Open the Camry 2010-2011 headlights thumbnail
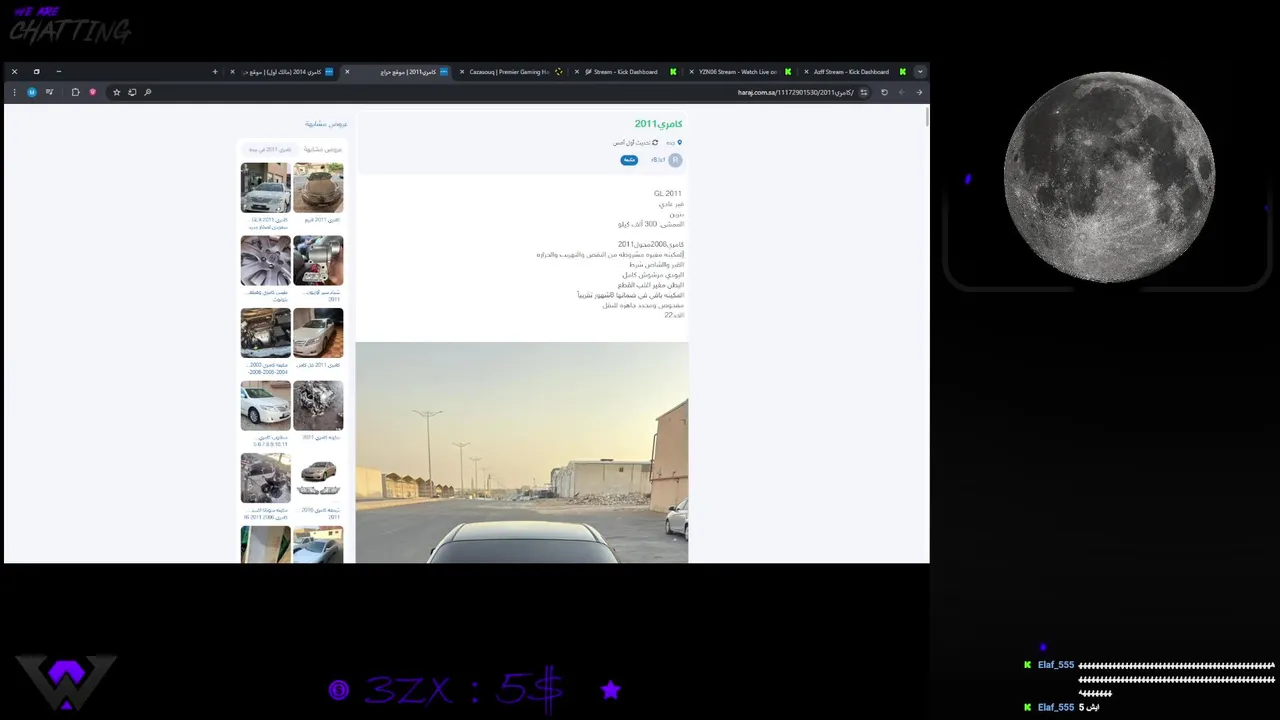 (x=318, y=478)
